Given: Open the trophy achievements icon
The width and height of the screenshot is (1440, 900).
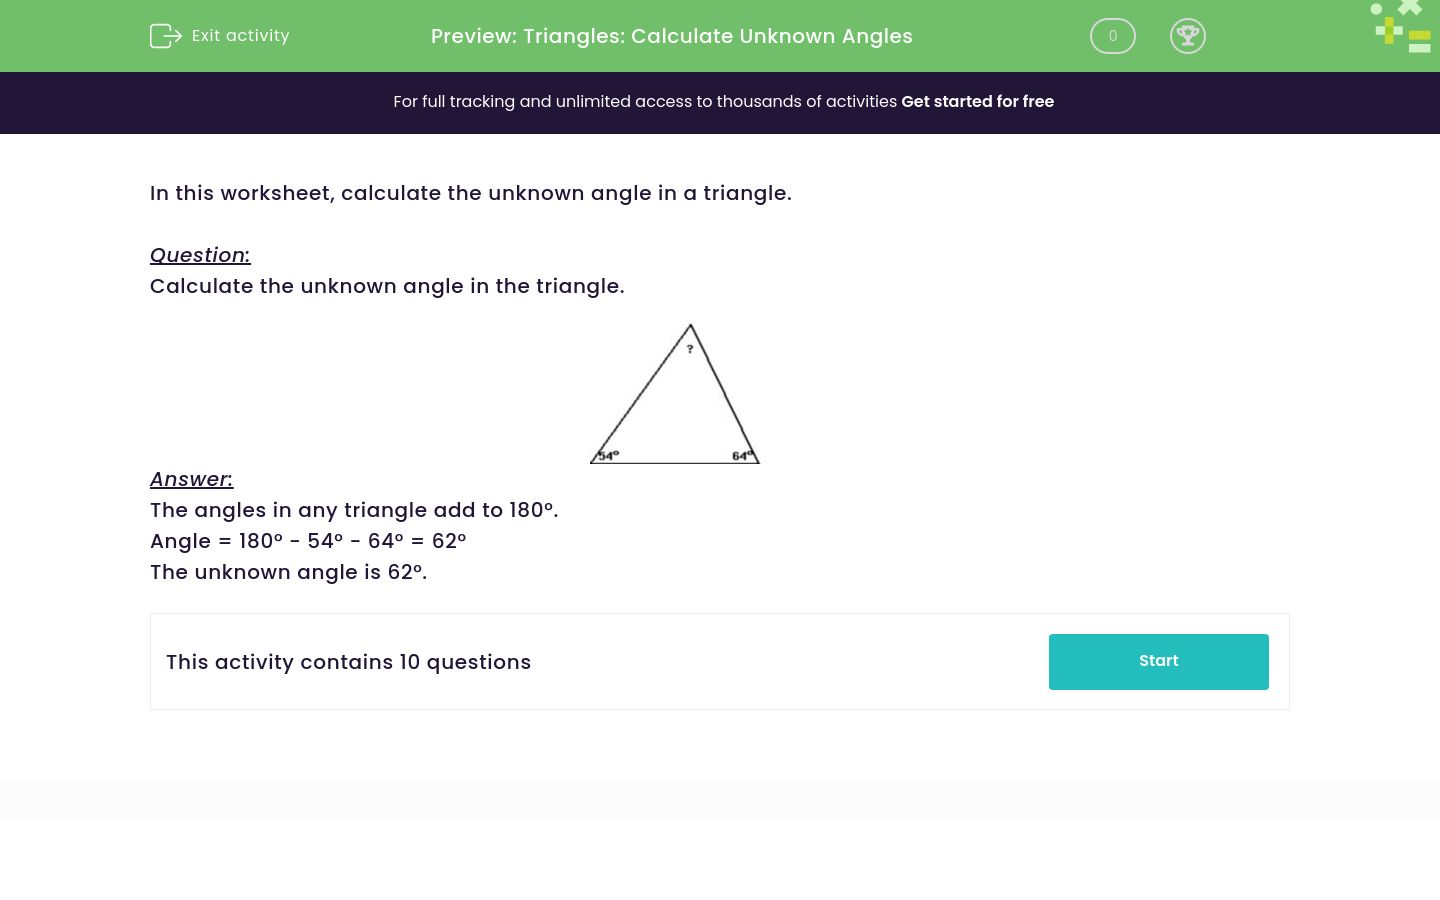Looking at the screenshot, I should point(1188,36).
